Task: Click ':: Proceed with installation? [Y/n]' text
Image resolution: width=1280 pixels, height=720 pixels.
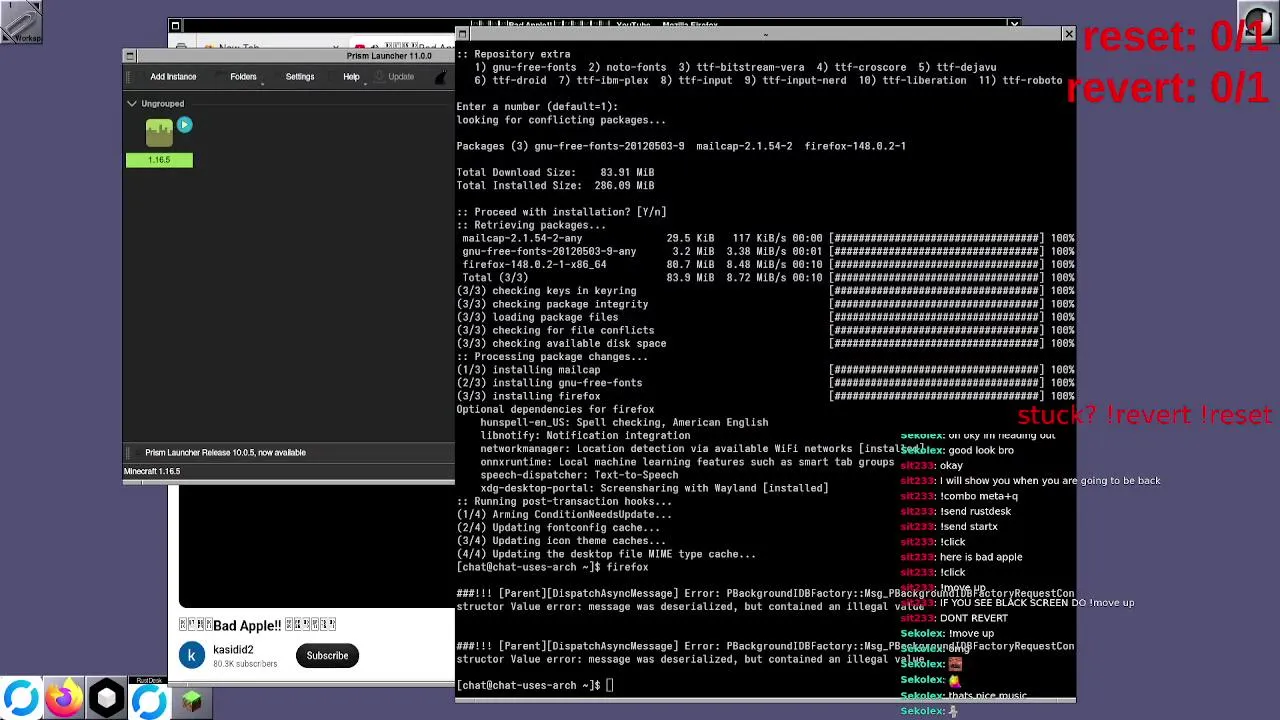Action: click(x=561, y=212)
